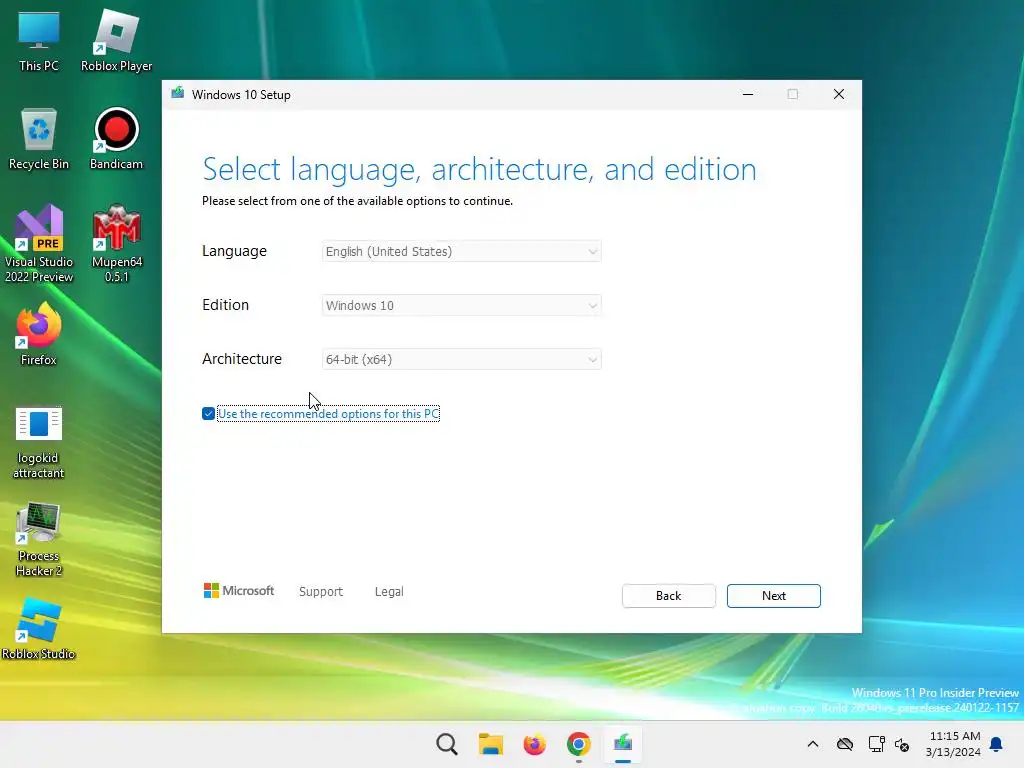Open network status tray icon
Image resolution: width=1024 pixels, height=768 pixels.
click(876, 744)
